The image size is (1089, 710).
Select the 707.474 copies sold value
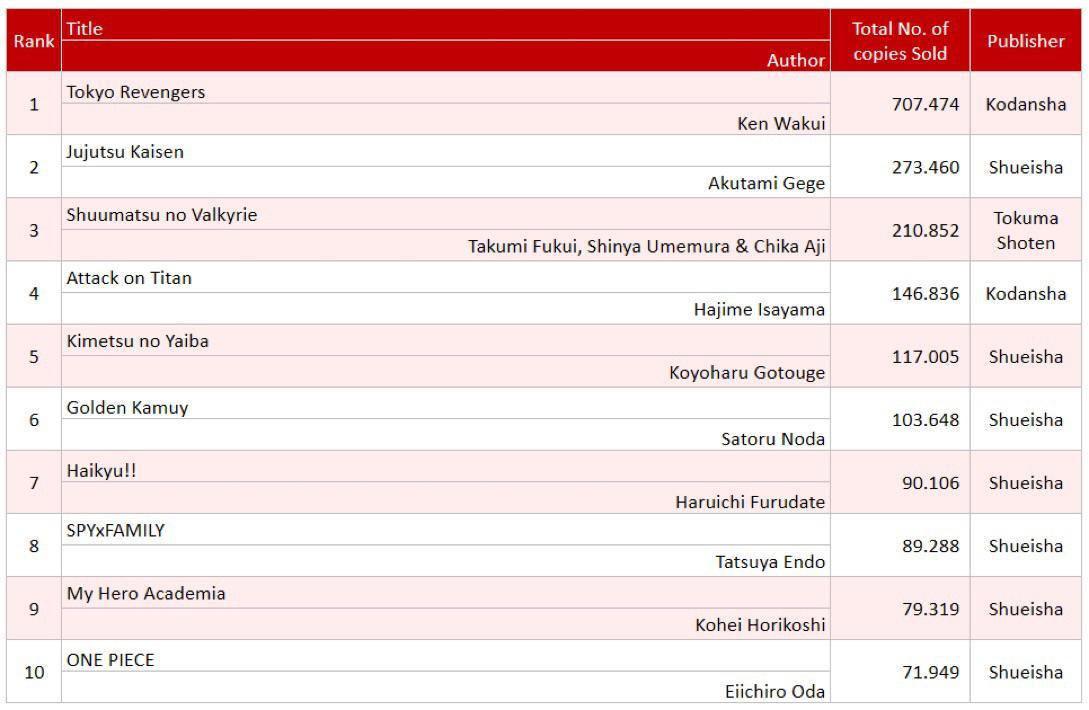(925, 104)
